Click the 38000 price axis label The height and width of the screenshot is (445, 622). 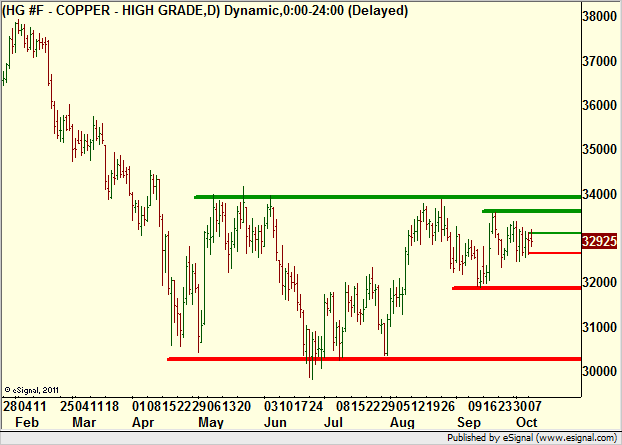(x=599, y=16)
